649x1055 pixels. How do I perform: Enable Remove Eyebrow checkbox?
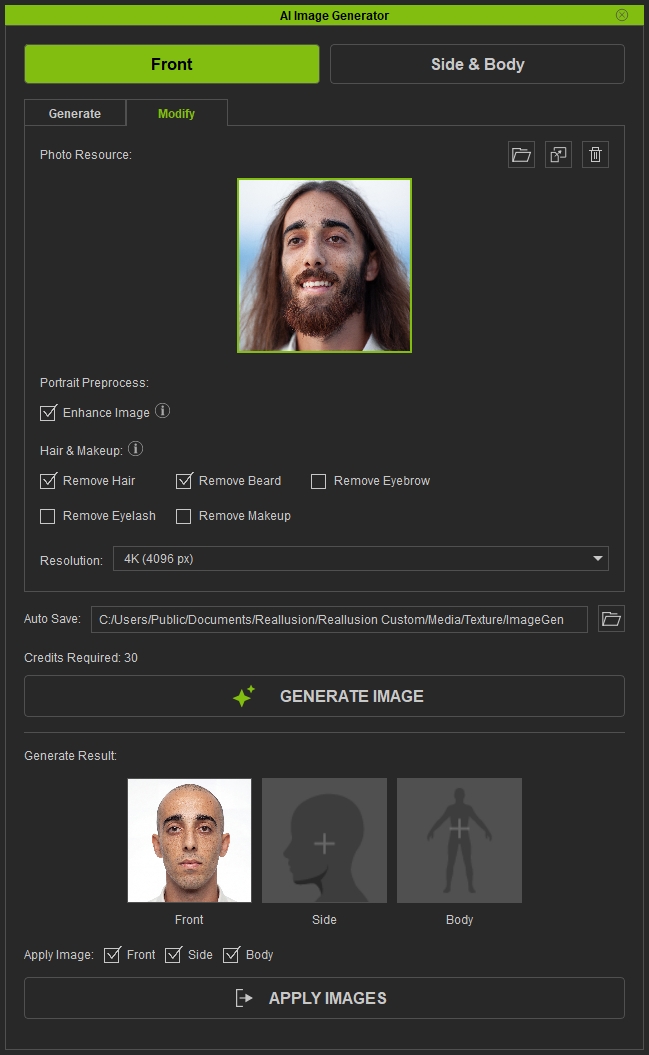[x=318, y=481]
